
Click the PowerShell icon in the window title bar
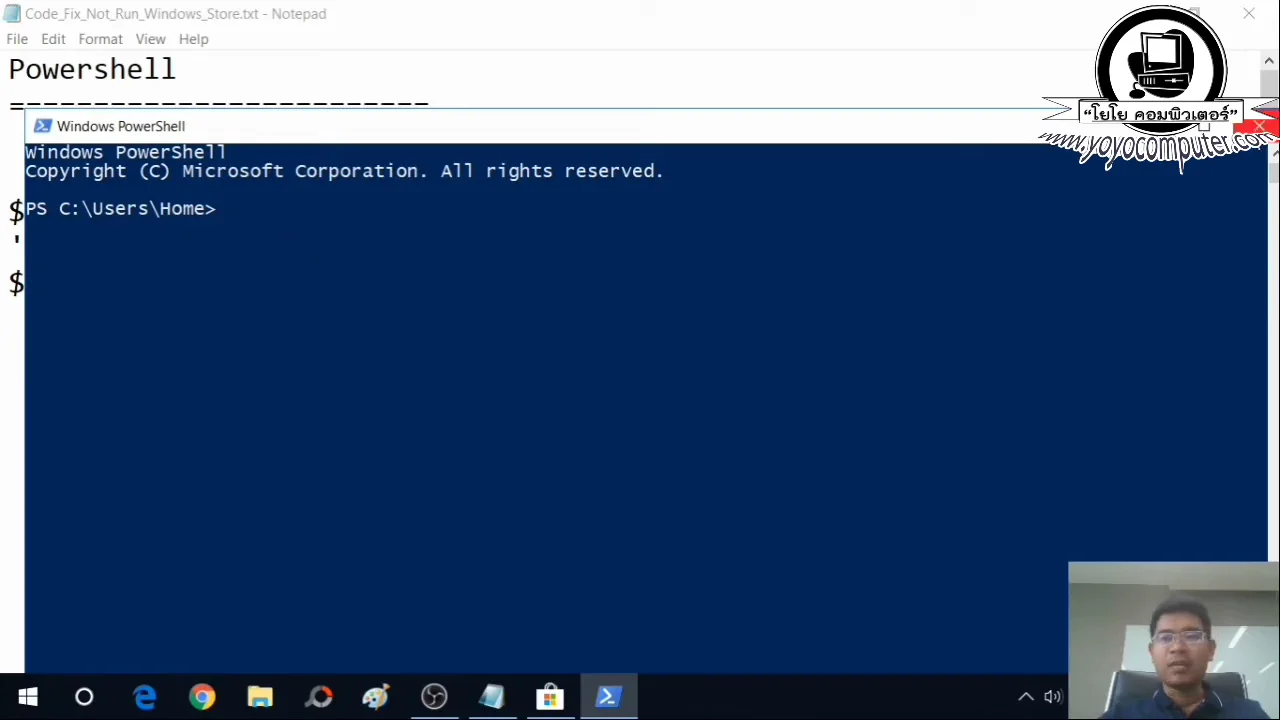click(42, 126)
